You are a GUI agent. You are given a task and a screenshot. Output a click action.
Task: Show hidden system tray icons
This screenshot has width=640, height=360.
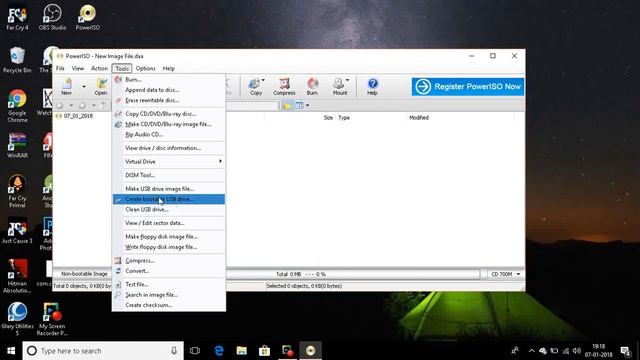[x=531, y=351]
